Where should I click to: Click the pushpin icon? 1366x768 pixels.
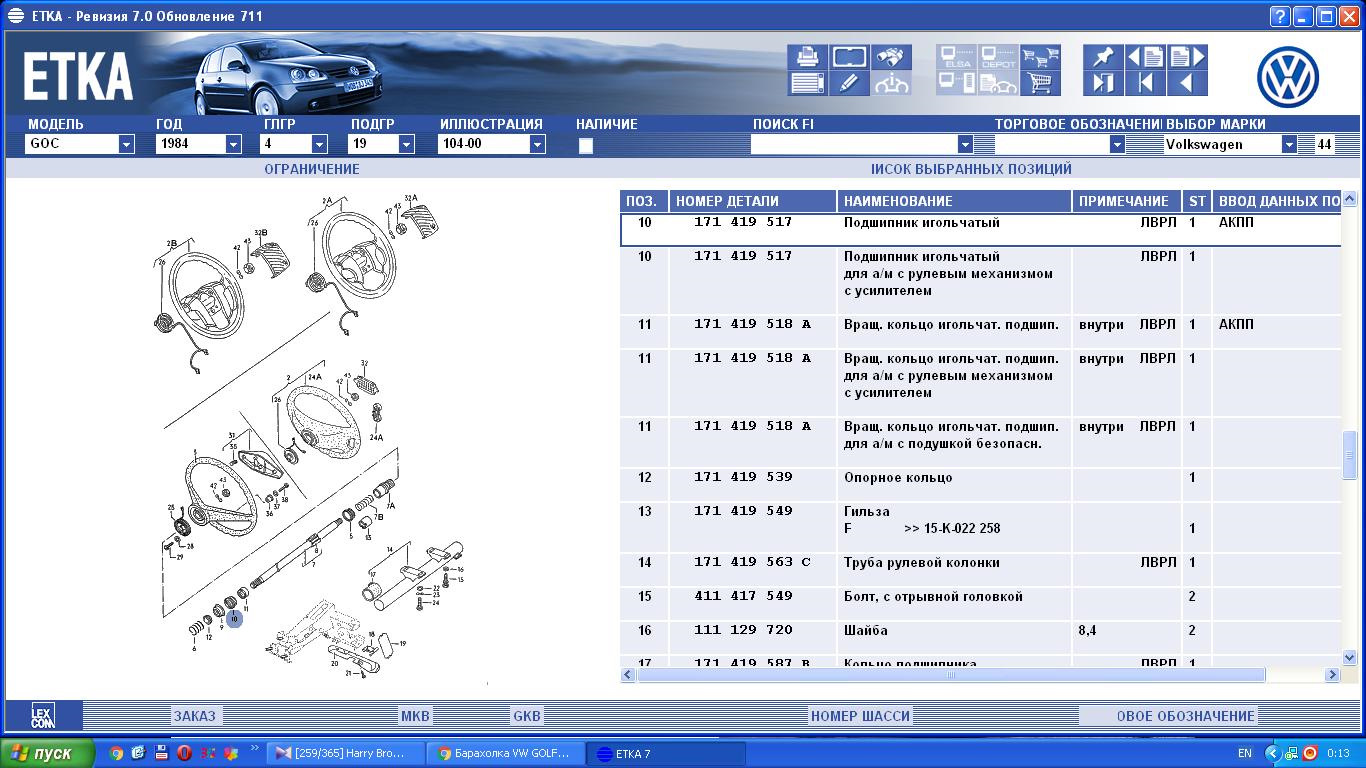tap(1103, 57)
